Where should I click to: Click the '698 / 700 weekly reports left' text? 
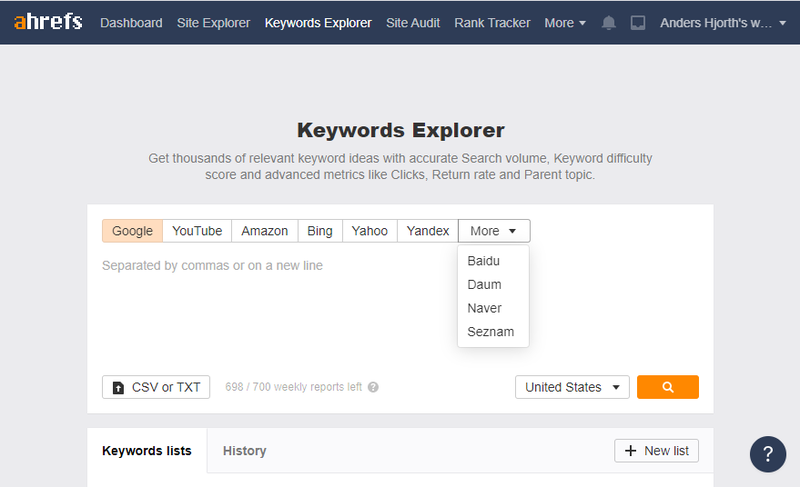[x=293, y=387]
